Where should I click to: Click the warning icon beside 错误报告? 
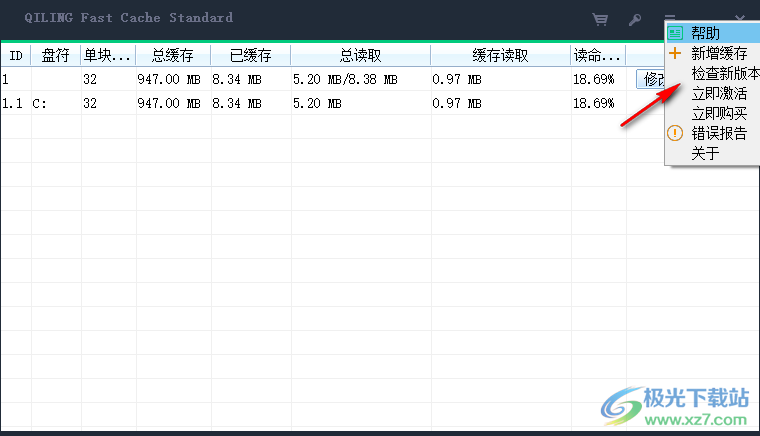tap(675, 133)
